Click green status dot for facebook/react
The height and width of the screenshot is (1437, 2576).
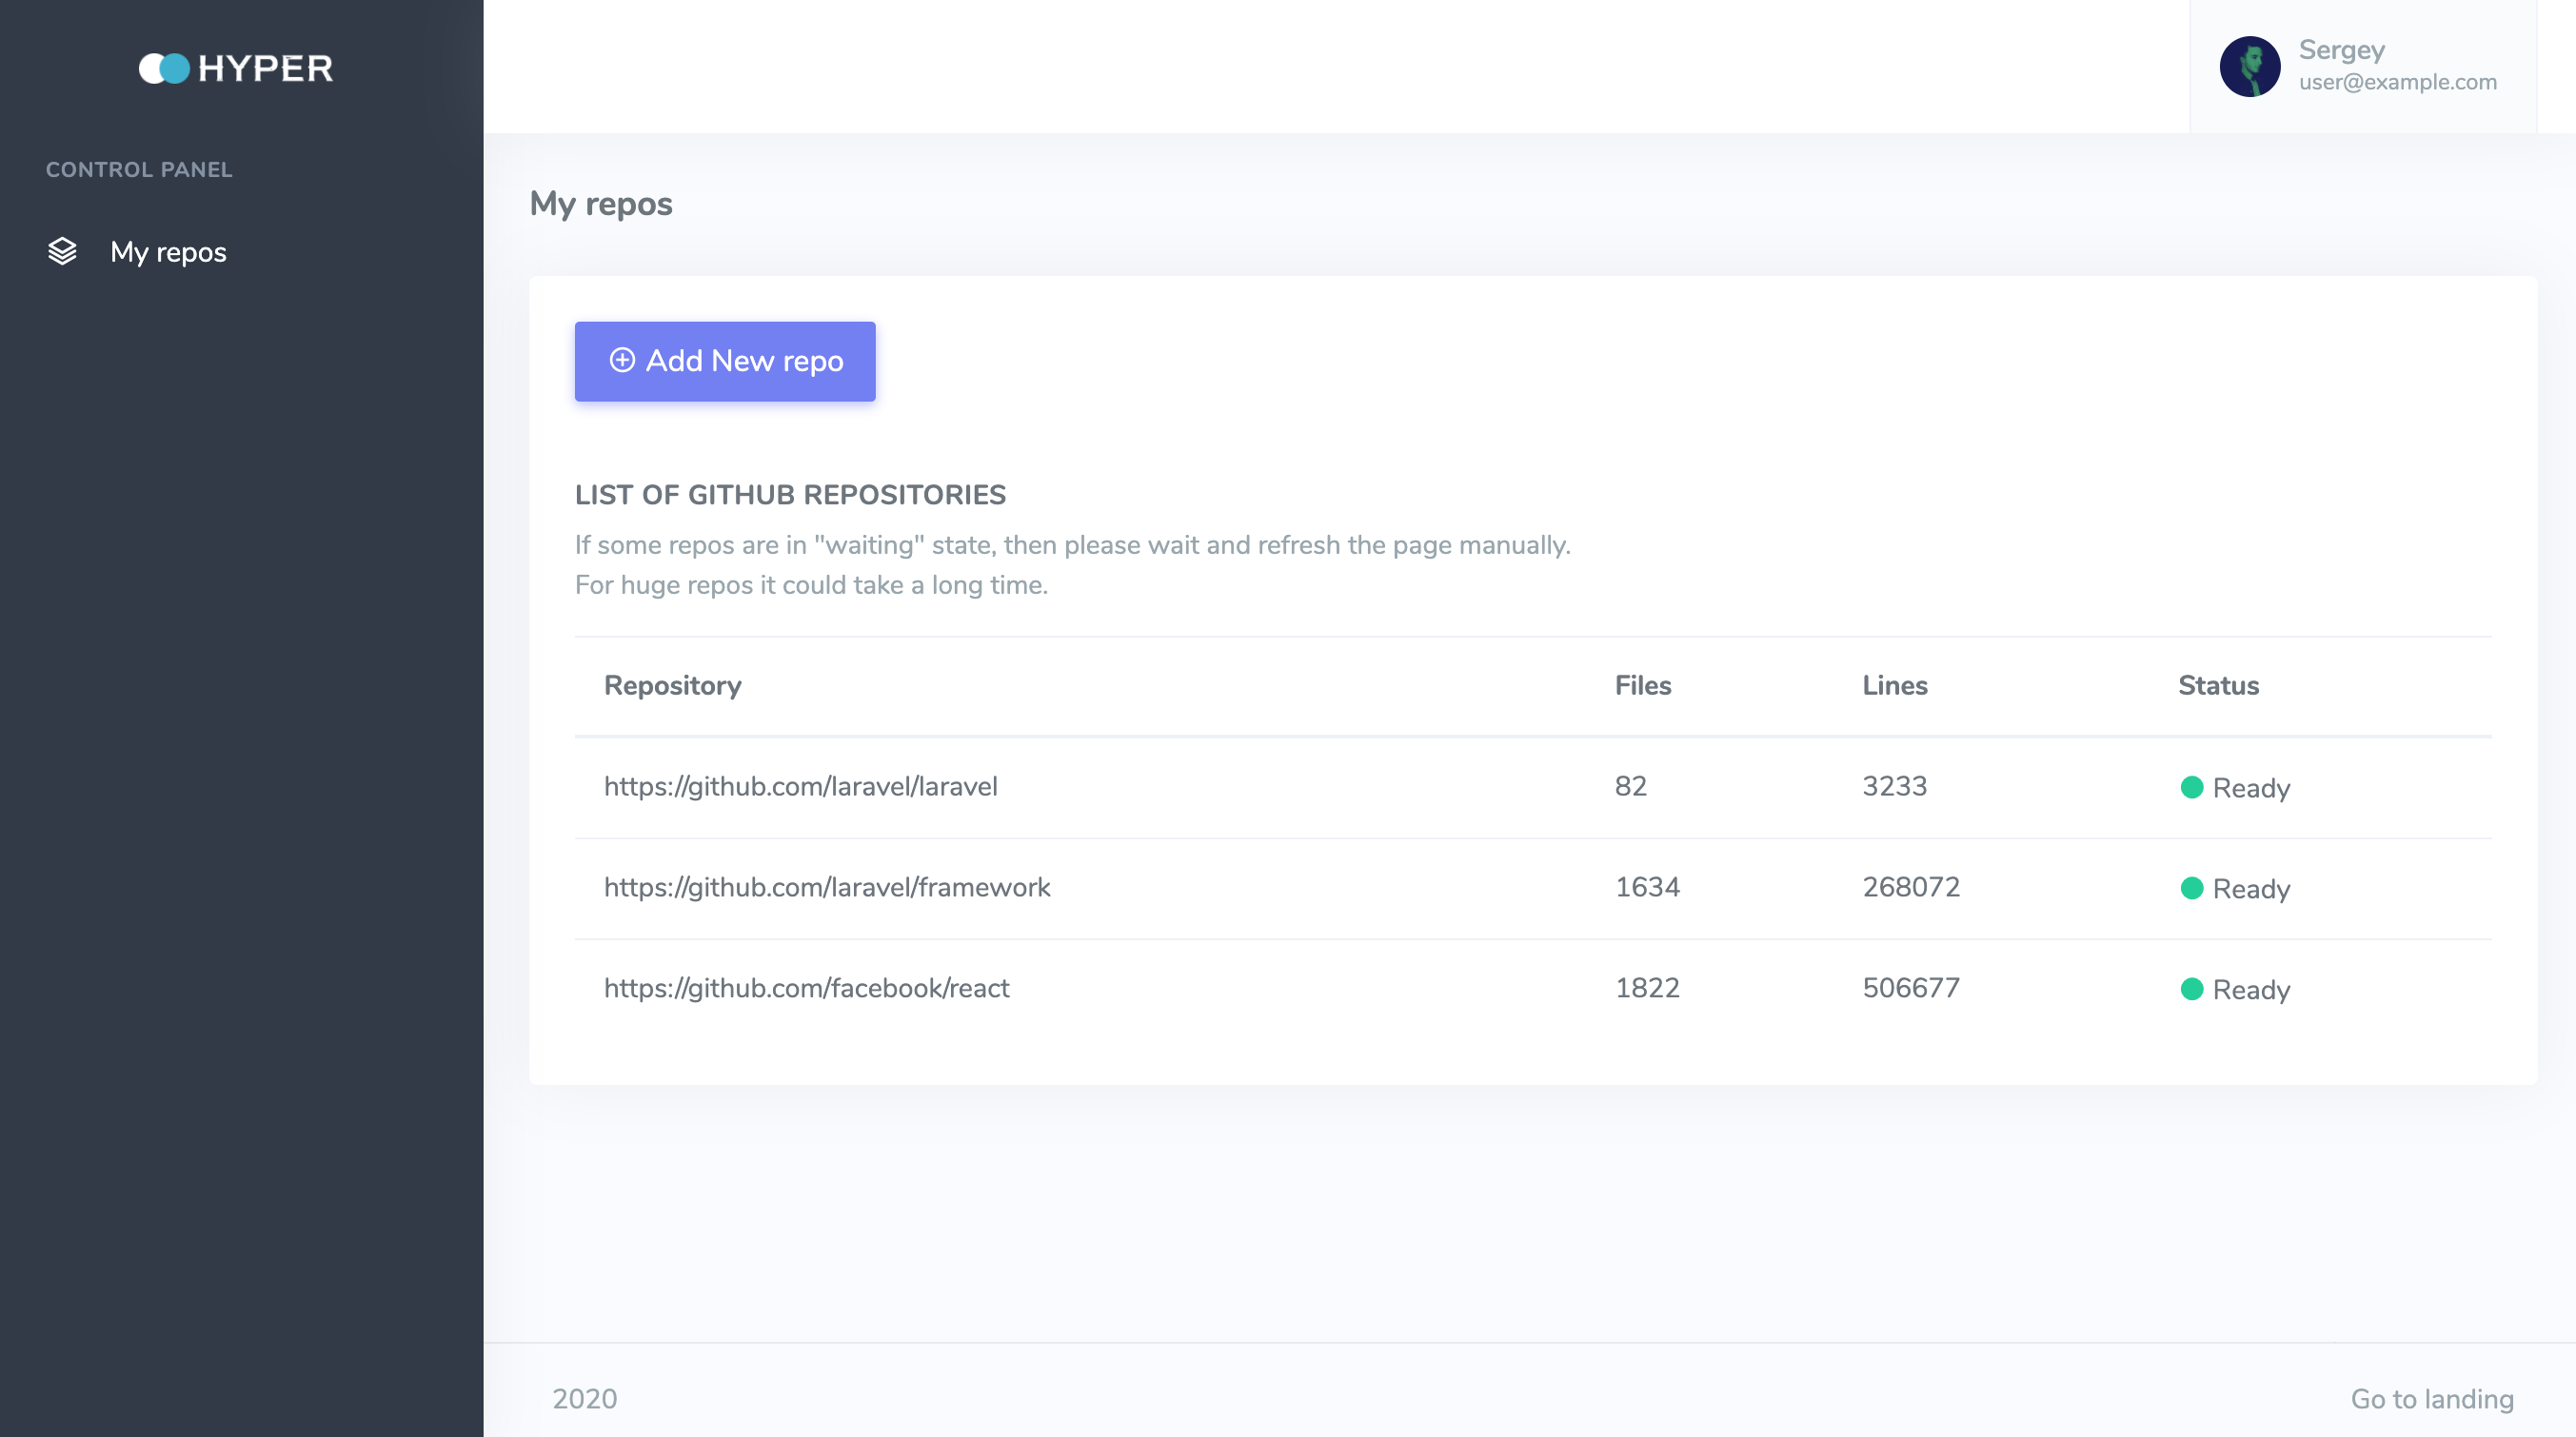(2191, 989)
